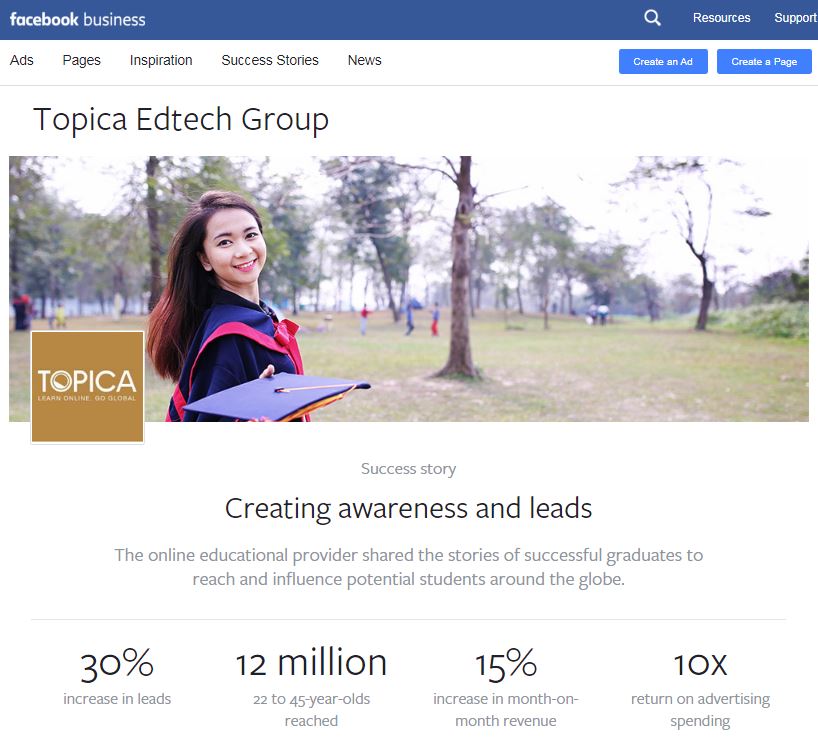This screenshot has height=741, width=818.
Task: Click 'increase in month-on-month revenue' caption
Action: (x=506, y=710)
